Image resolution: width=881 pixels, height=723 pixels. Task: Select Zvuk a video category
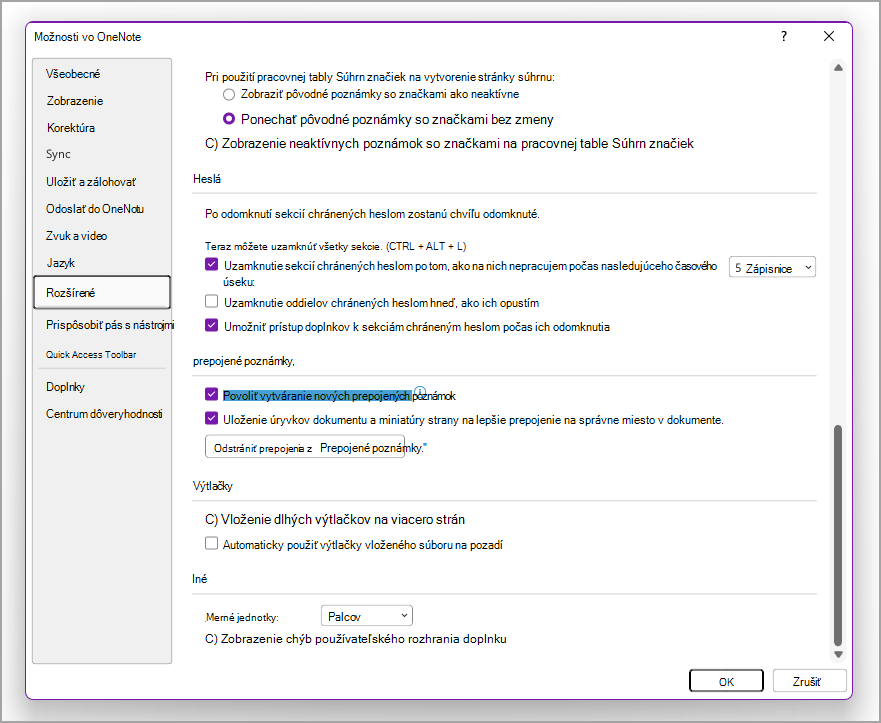point(76,236)
